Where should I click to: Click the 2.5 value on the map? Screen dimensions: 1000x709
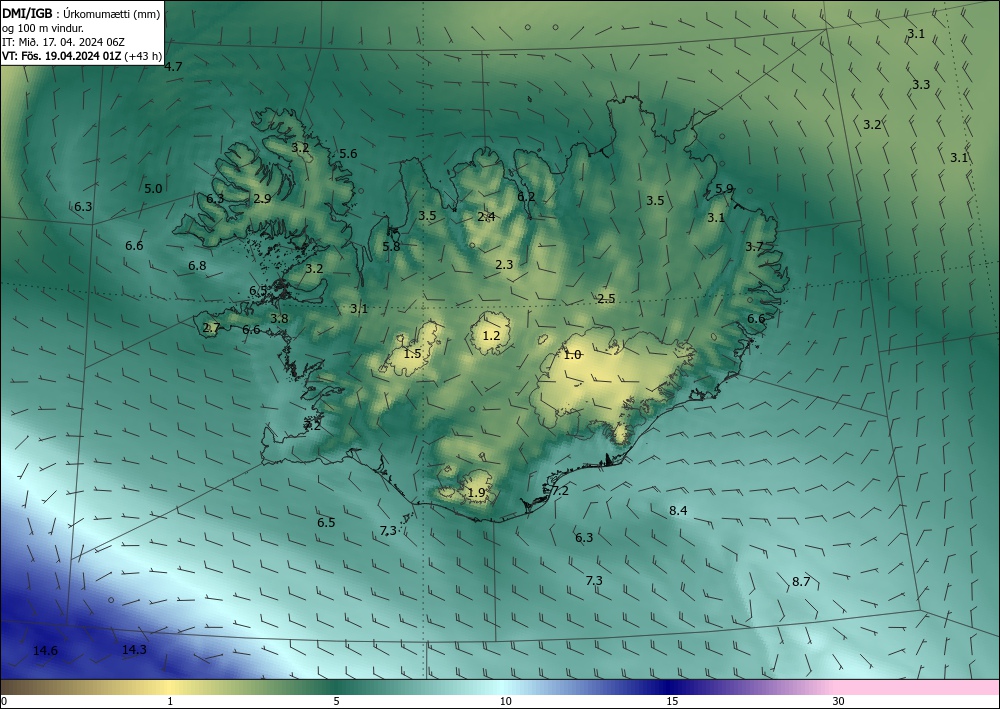606,299
